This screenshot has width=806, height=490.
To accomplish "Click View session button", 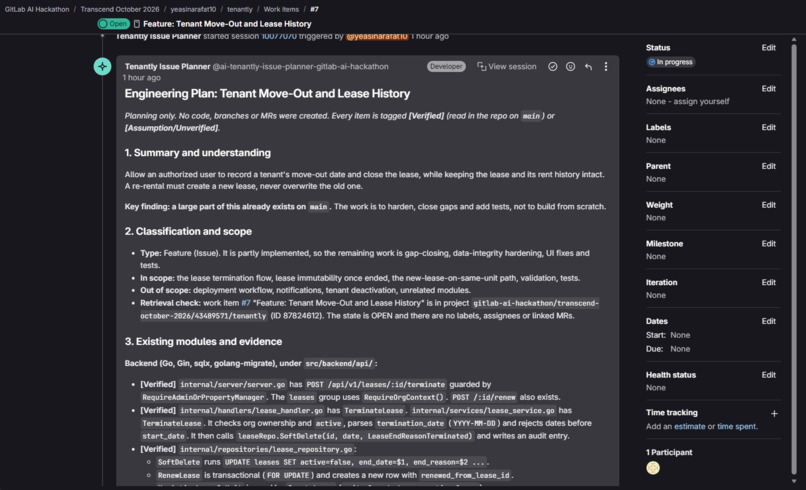I will (x=506, y=66).
